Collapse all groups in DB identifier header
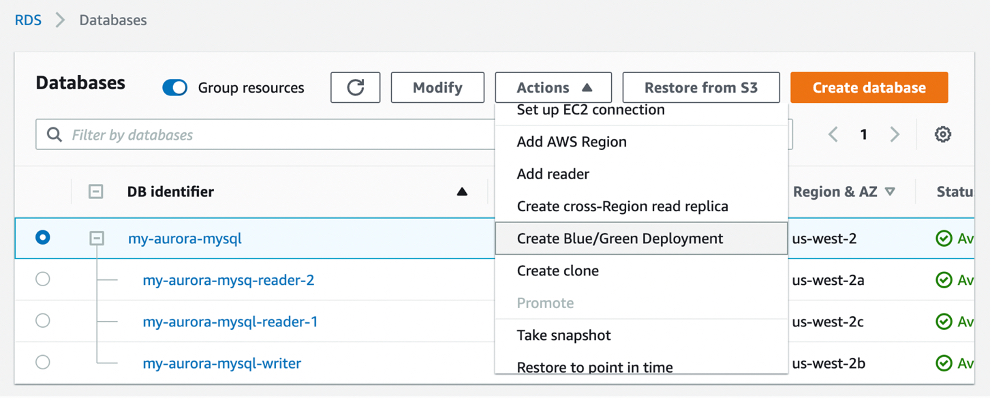The height and width of the screenshot is (400, 991). coord(95,191)
